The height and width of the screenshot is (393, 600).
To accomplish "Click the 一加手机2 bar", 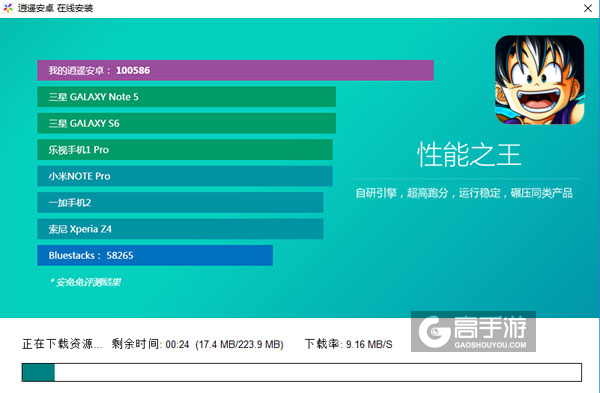I will tap(180, 202).
